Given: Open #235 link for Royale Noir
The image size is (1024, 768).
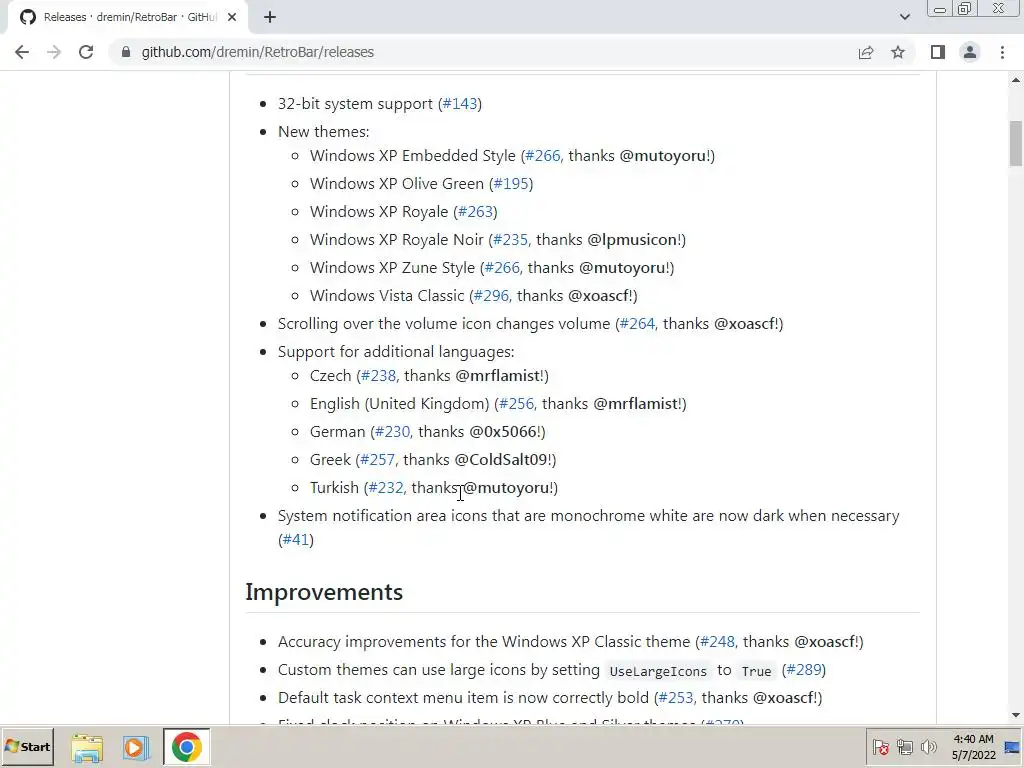Looking at the screenshot, I should tap(510, 240).
